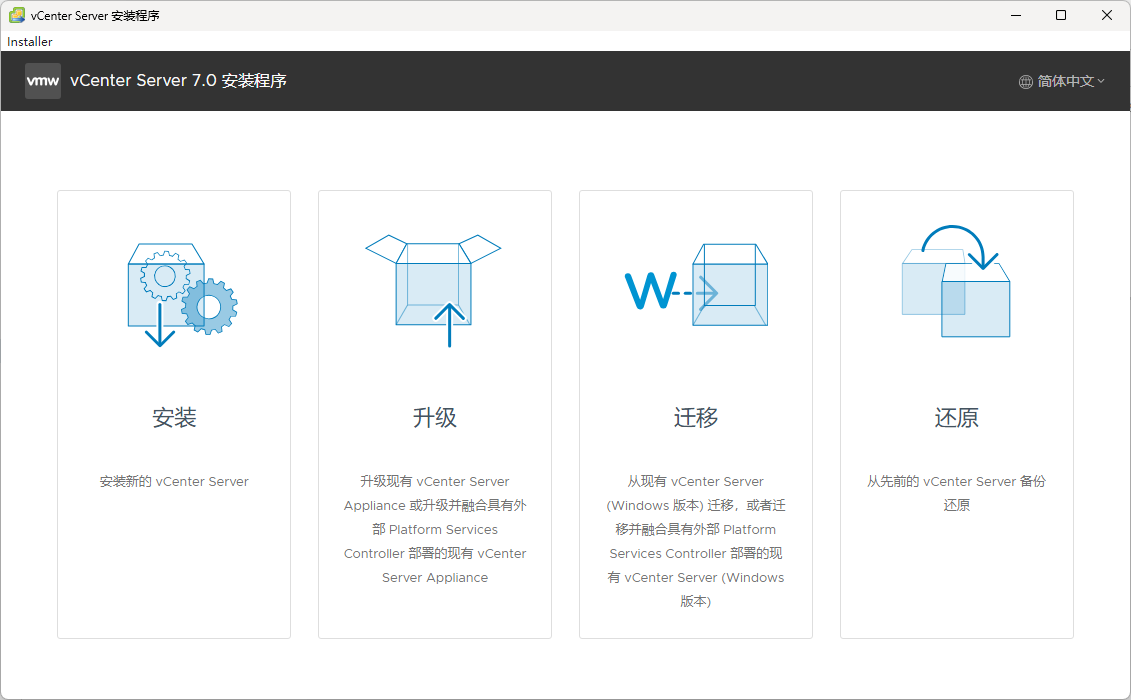Click the Migrate W arrow cube icon
1131x700 pixels.
[x=696, y=286]
